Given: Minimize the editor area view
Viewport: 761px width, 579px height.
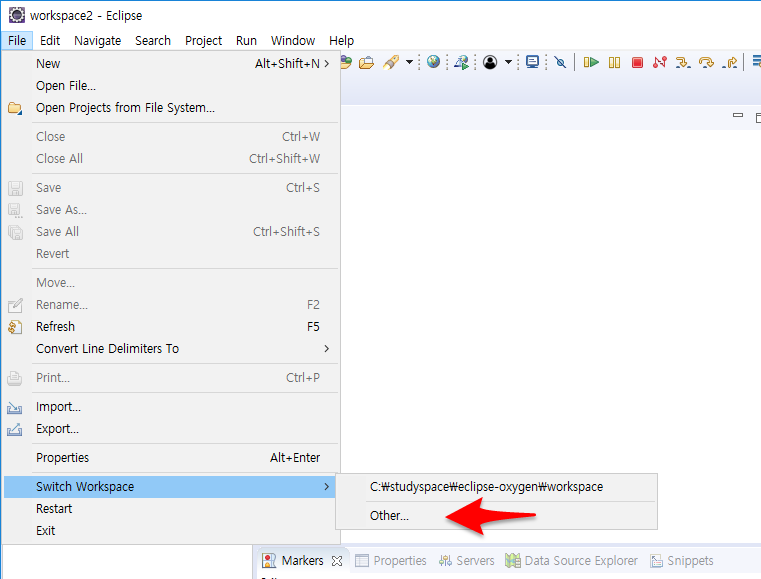Looking at the screenshot, I should pos(738,116).
